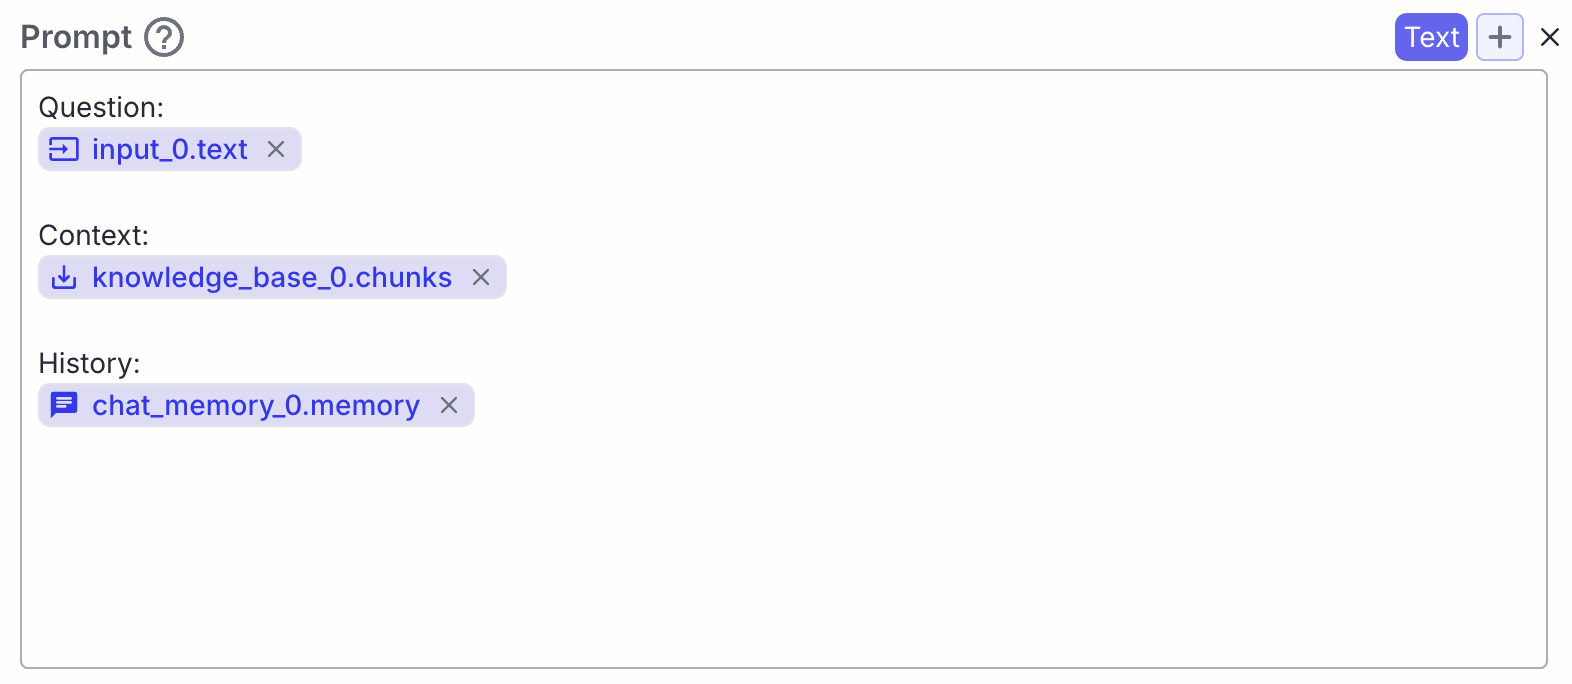This screenshot has width=1572, height=684.
Task: Remove the knowledge_base_0.chunks variable chip
Action: click(x=481, y=277)
